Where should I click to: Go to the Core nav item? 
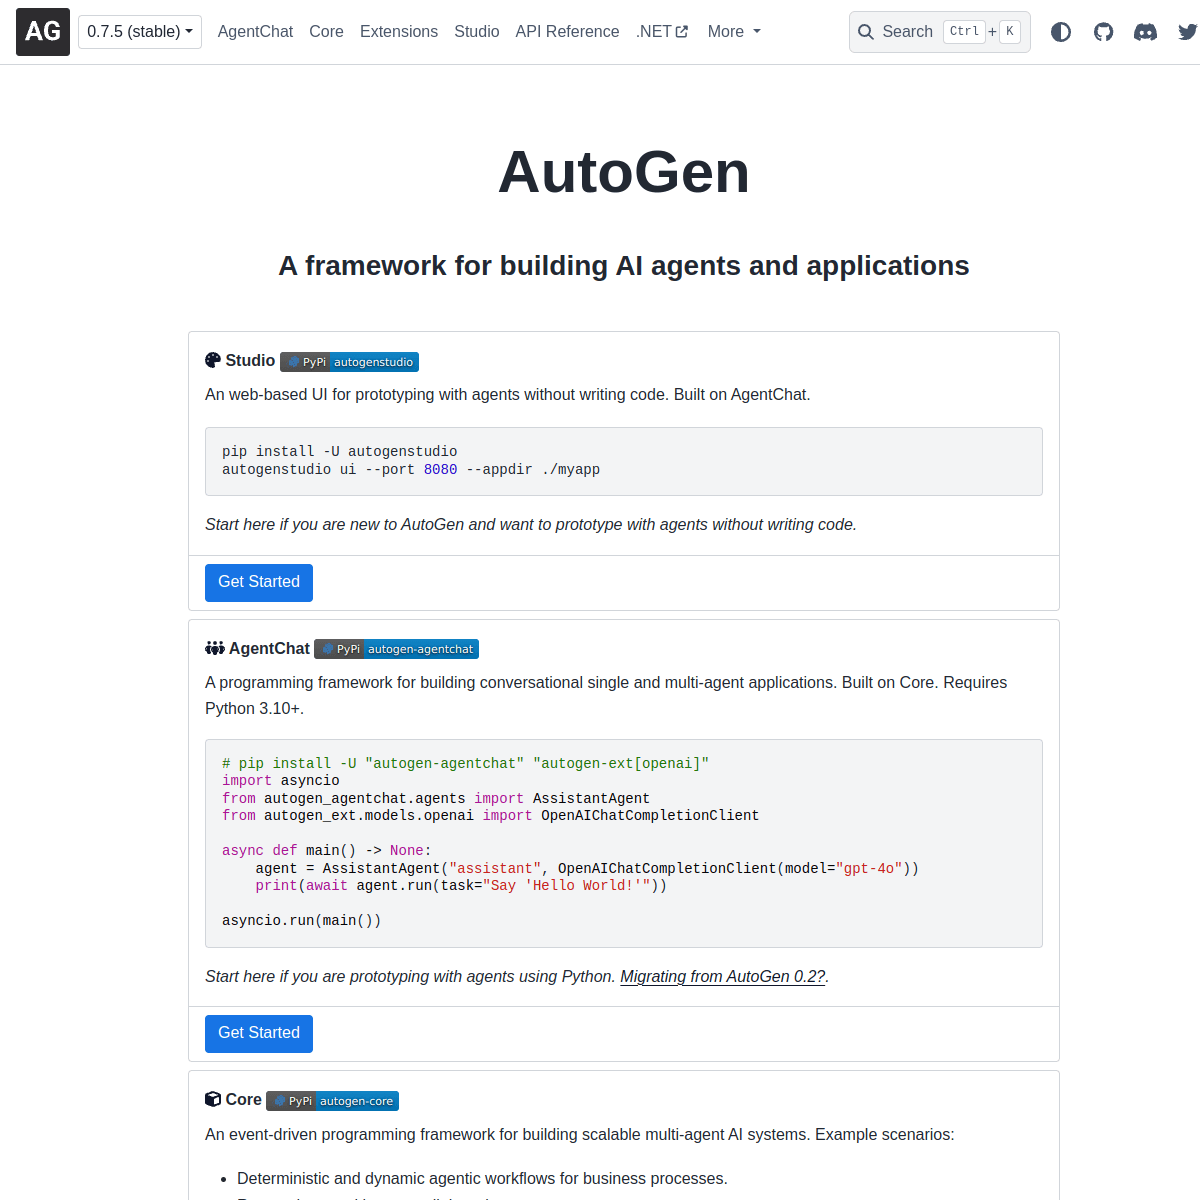coord(326,32)
